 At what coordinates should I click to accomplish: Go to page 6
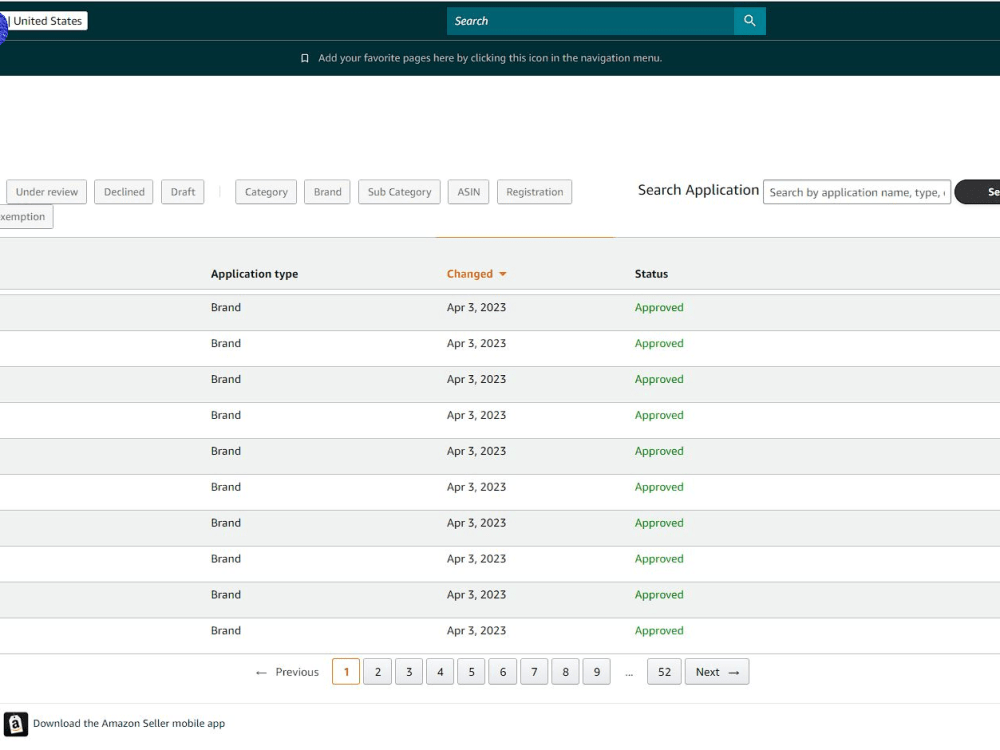[503, 672]
